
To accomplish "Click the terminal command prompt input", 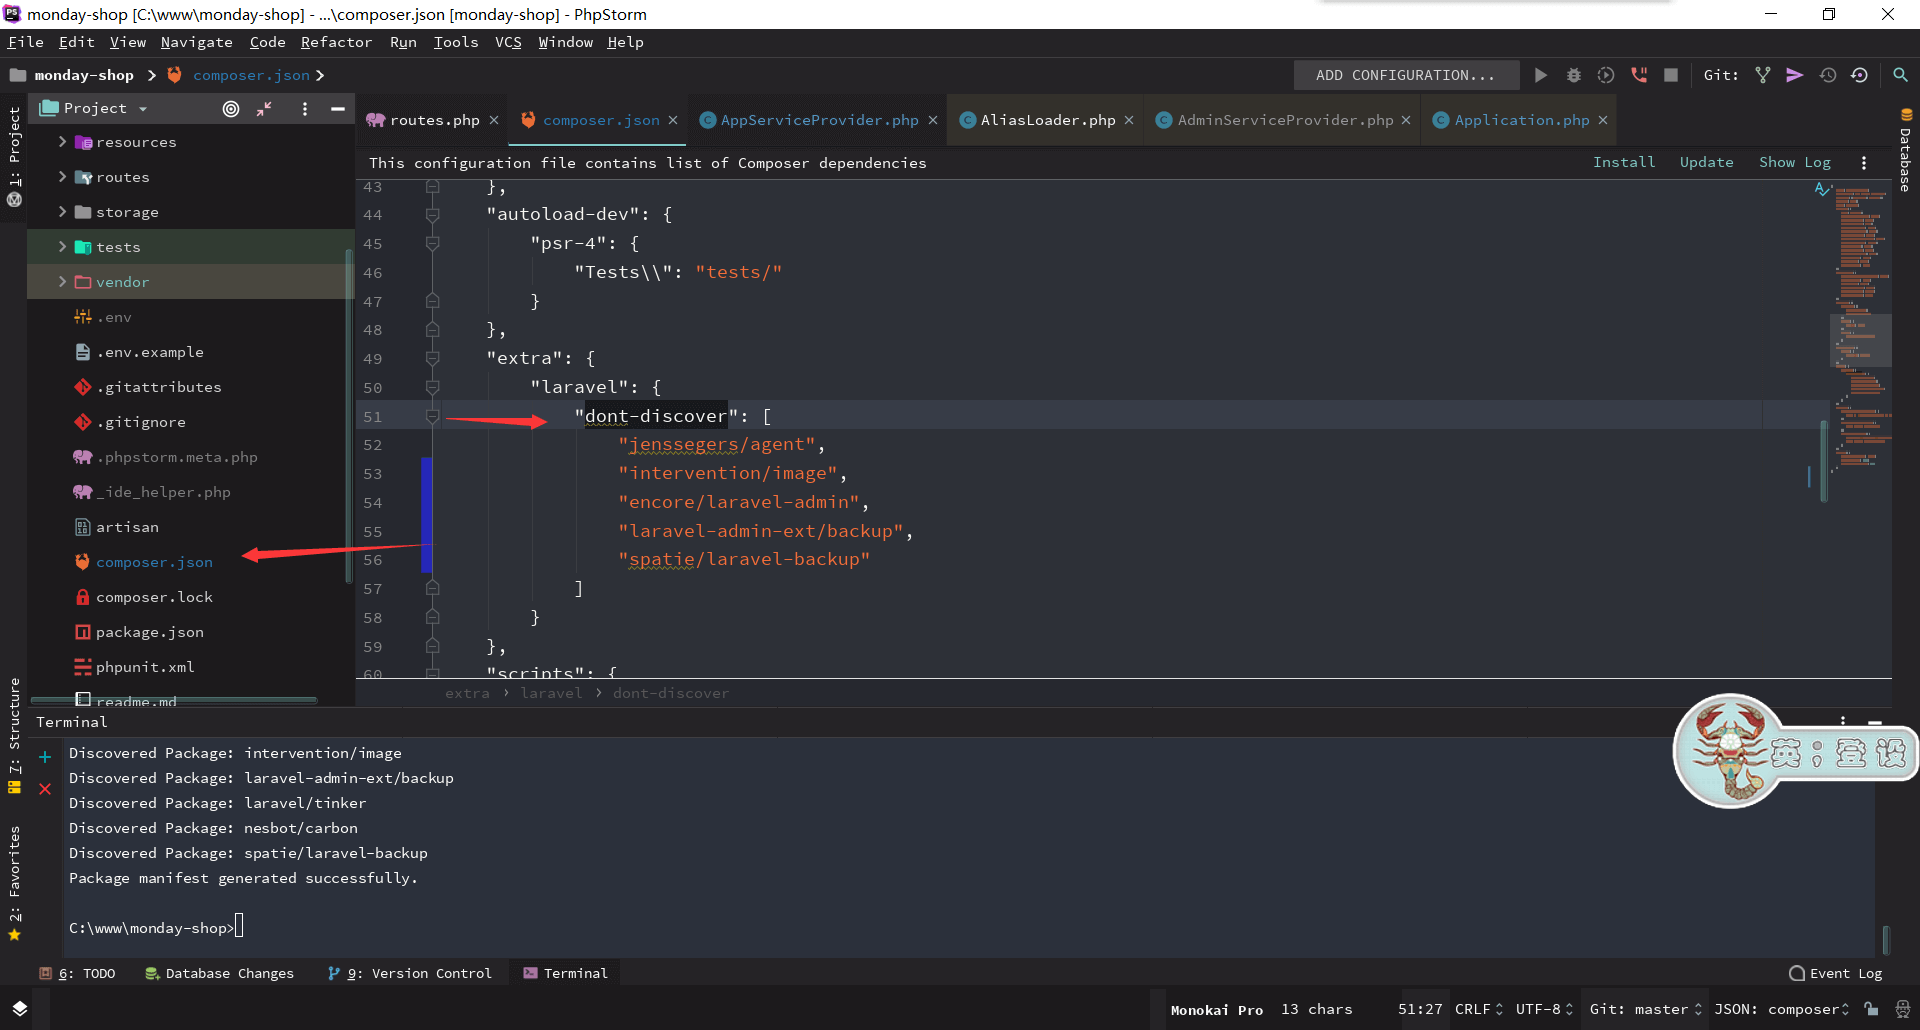I will [239, 927].
